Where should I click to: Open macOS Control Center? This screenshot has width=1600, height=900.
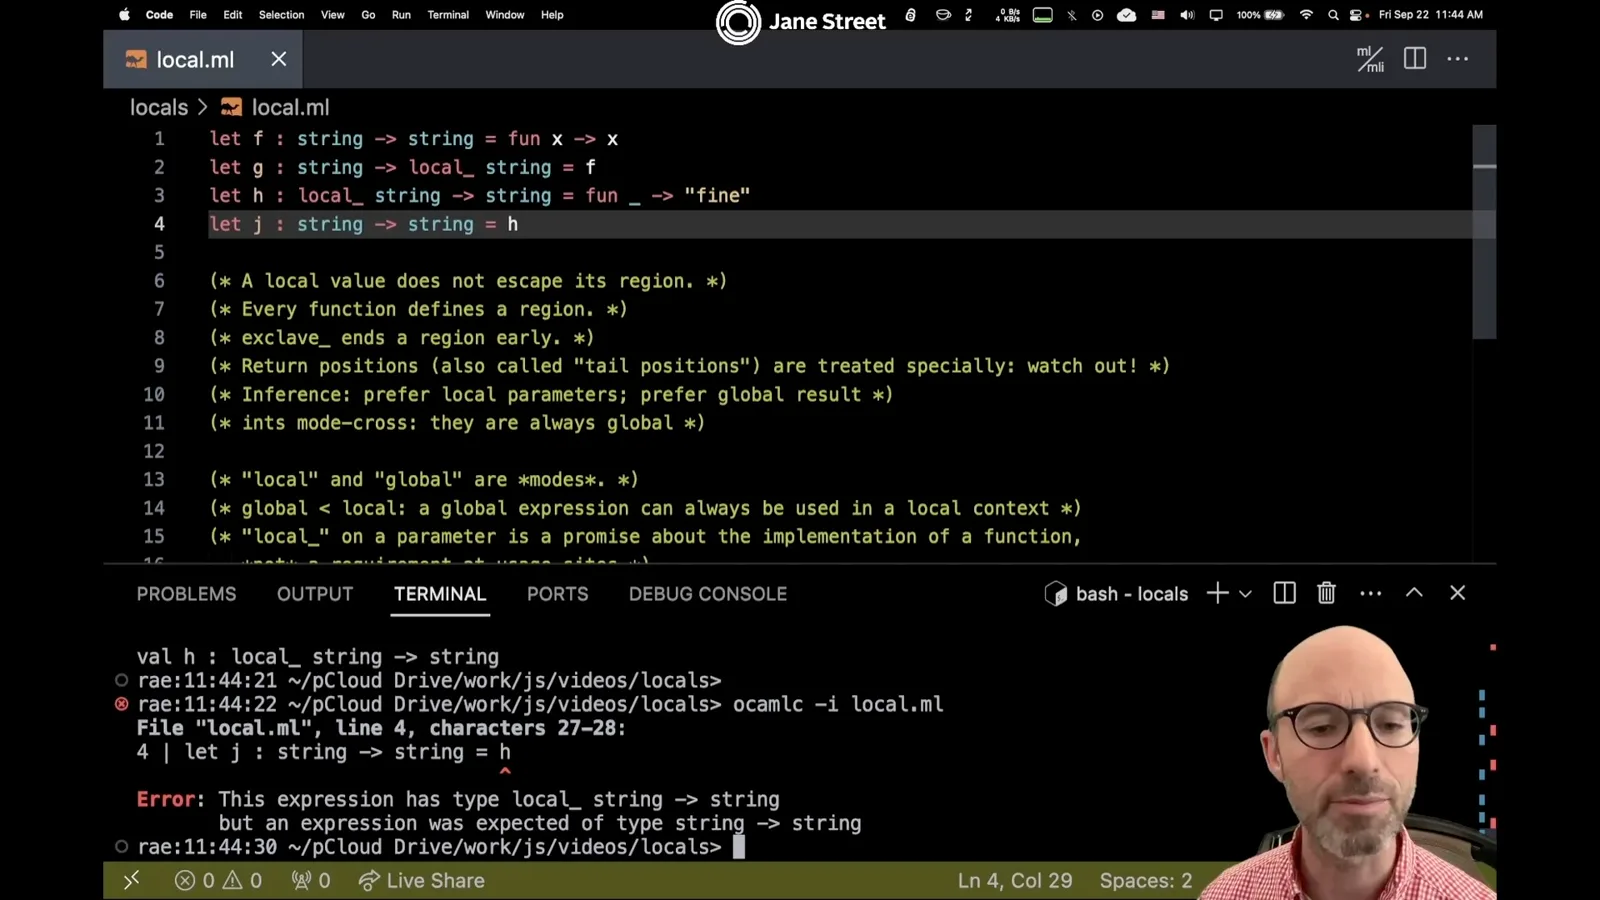click(1356, 15)
